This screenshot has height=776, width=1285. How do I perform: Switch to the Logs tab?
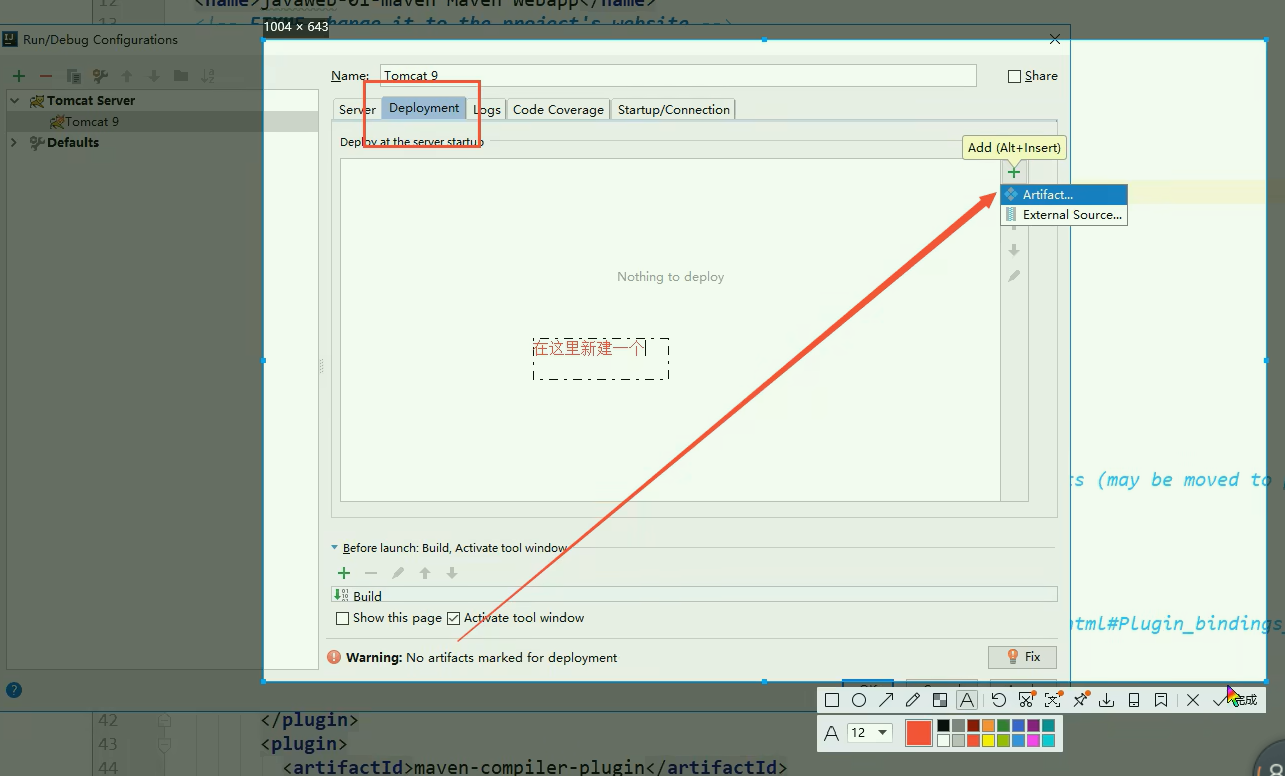pos(487,110)
